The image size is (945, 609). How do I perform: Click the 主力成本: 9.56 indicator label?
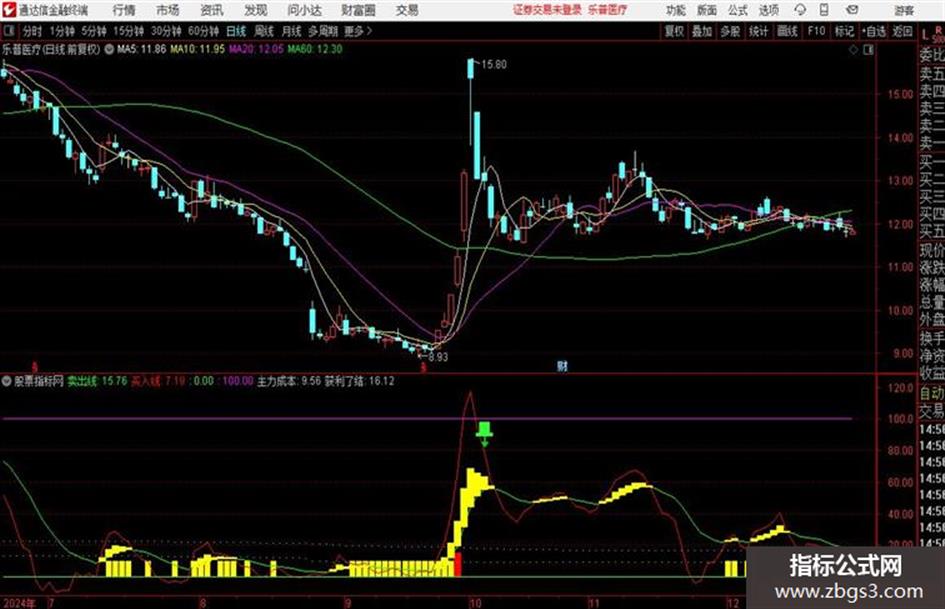point(289,381)
